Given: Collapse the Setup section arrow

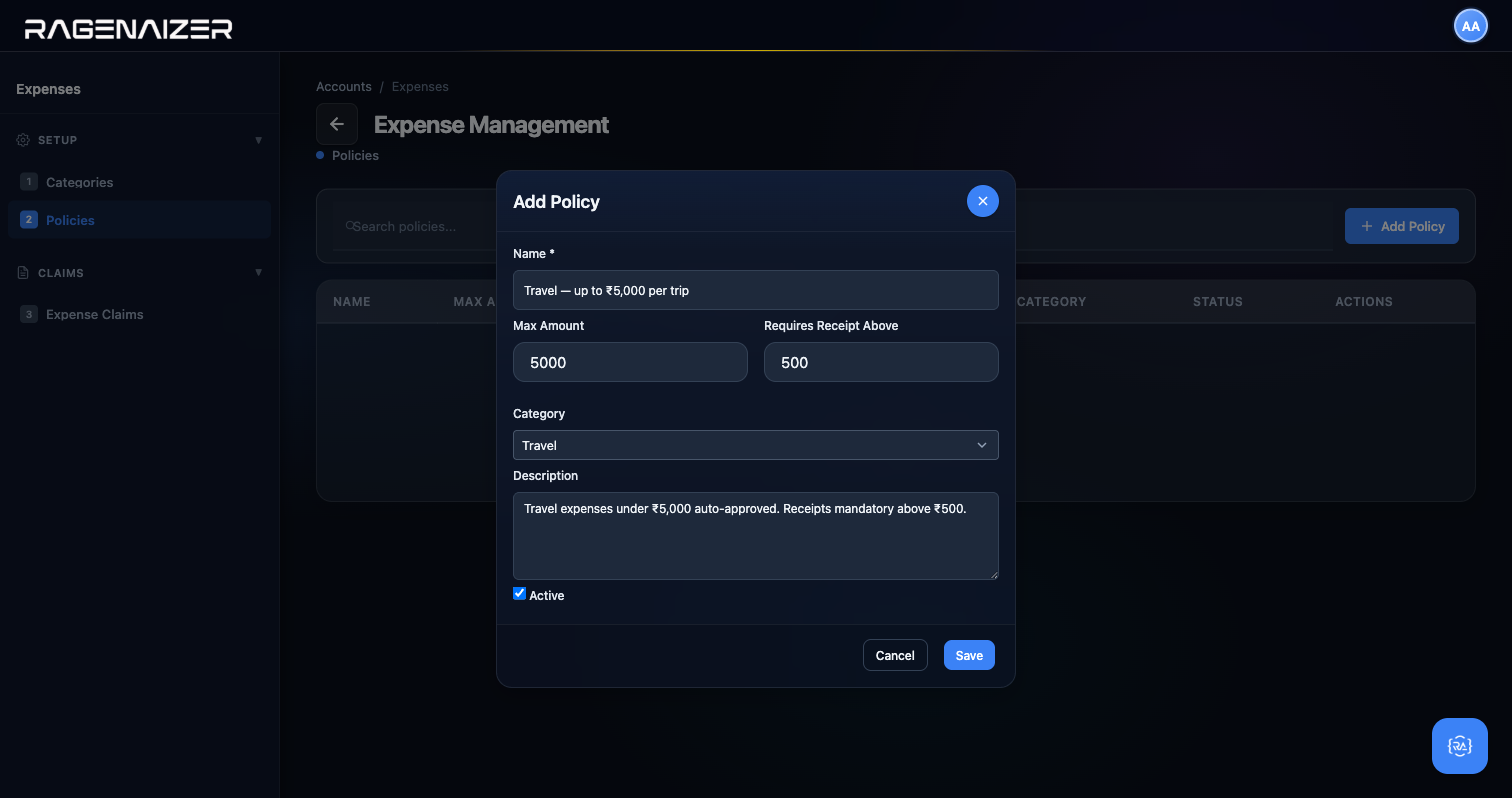Looking at the screenshot, I should 258,140.
